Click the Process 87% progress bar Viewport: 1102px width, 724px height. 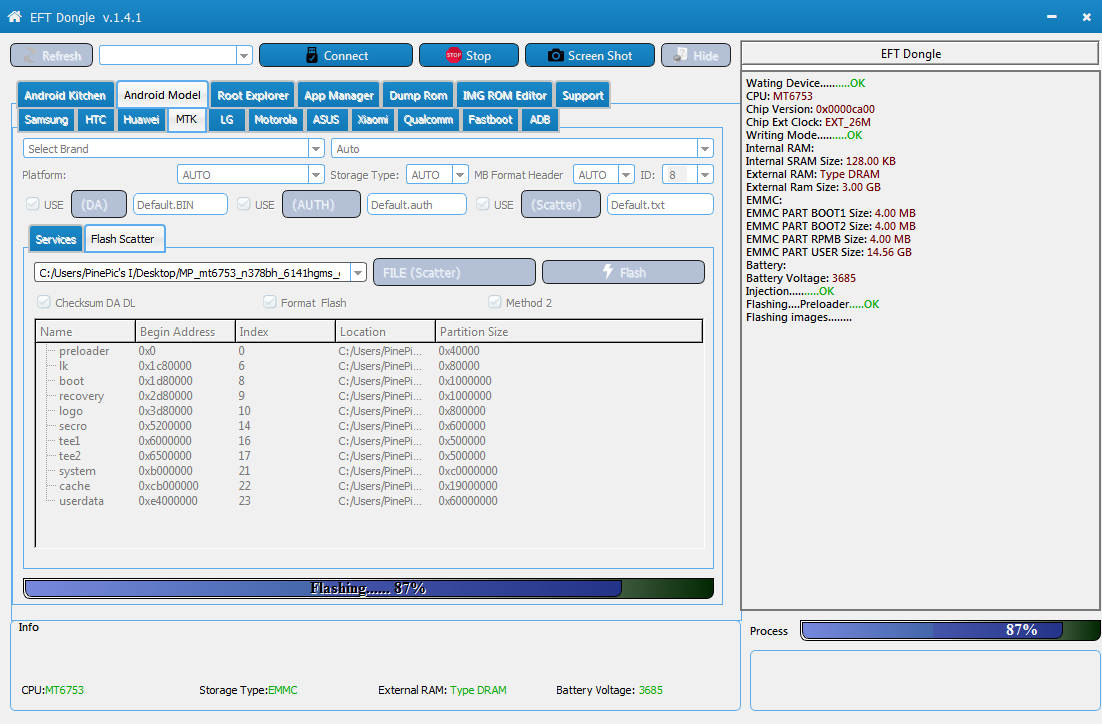click(949, 630)
